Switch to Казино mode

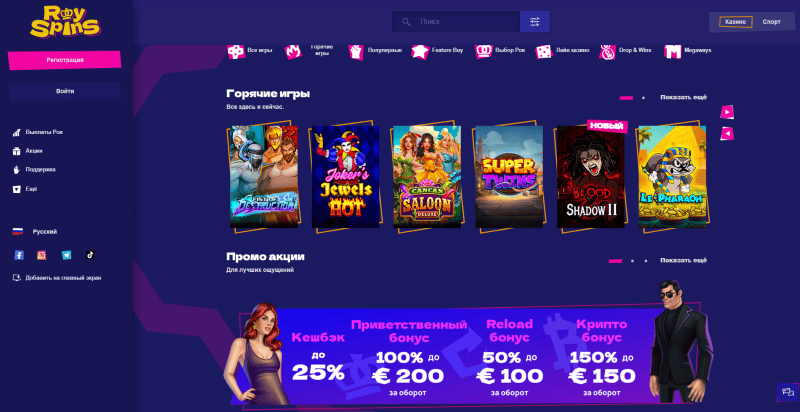(735, 22)
